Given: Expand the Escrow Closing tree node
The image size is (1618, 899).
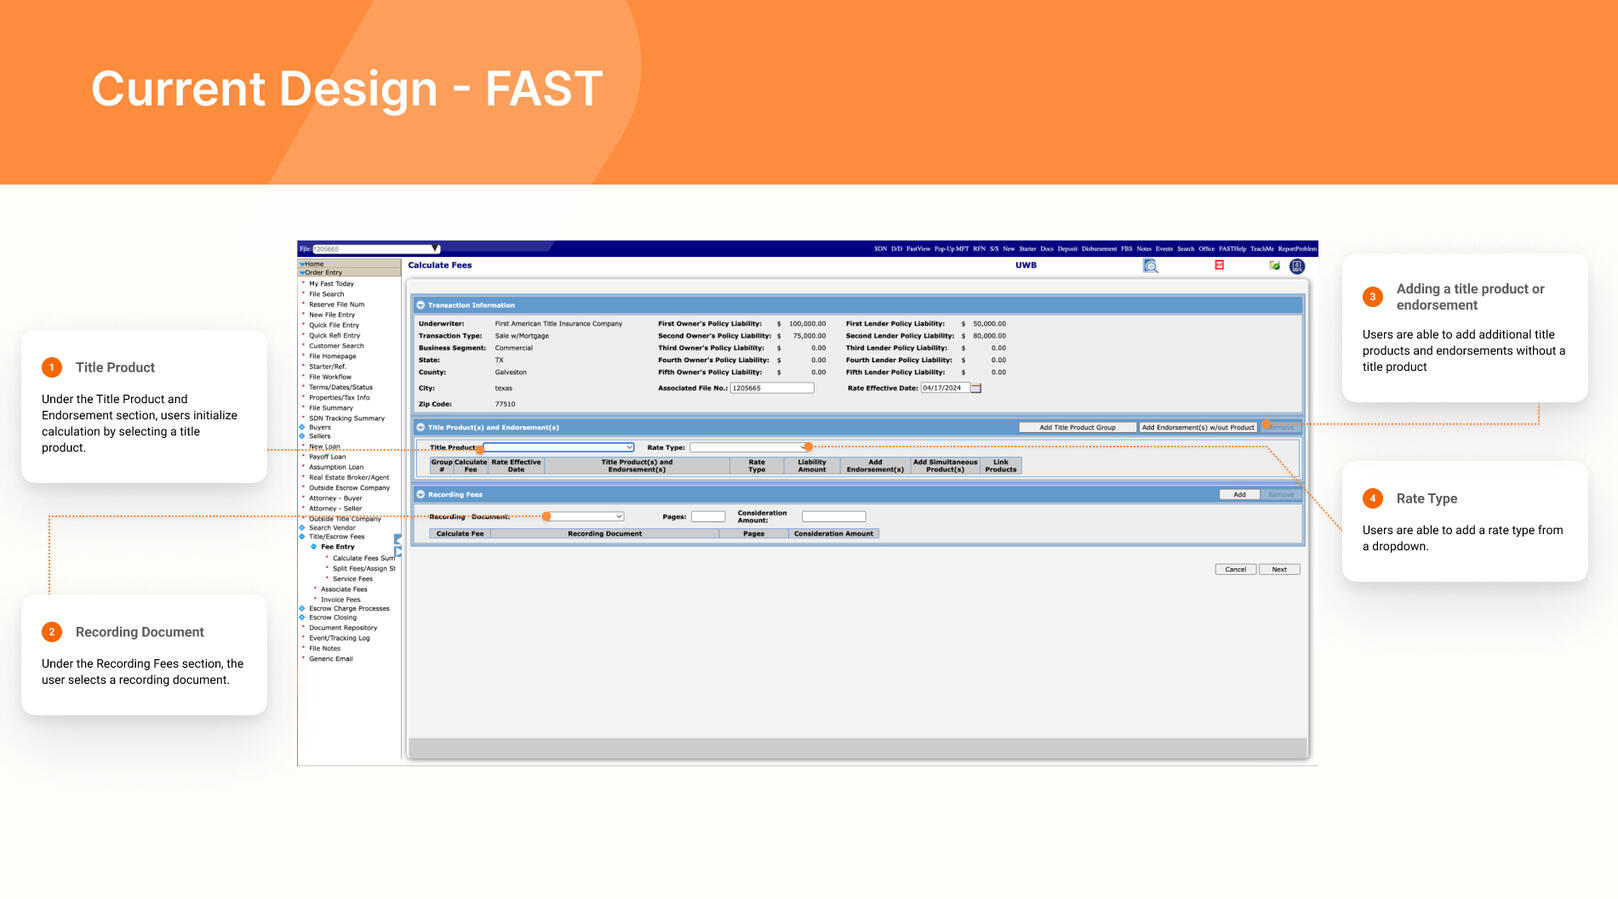Looking at the screenshot, I should tap(302, 618).
